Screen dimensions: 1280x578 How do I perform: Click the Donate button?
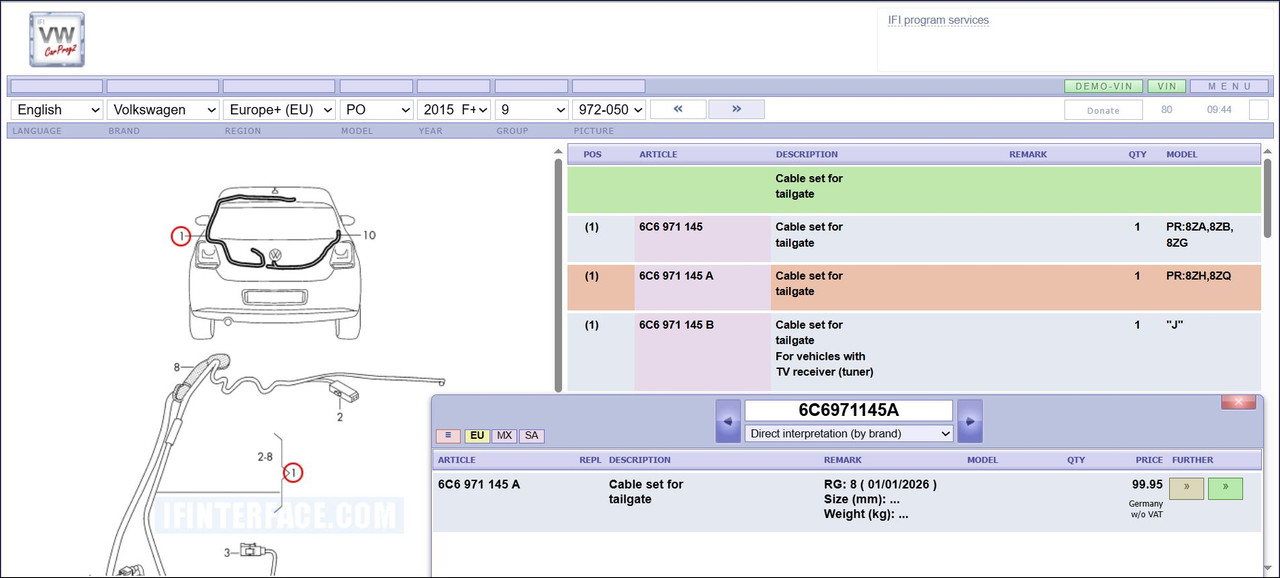click(x=1103, y=110)
